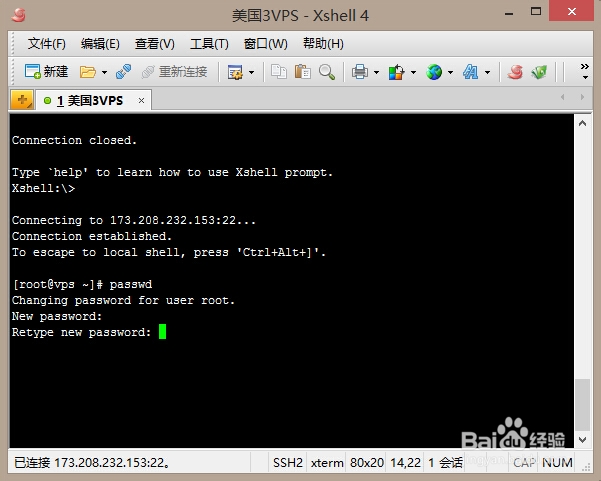Image resolution: width=601 pixels, height=481 pixels.
Task: Click the Print icon
Action: pos(360,72)
